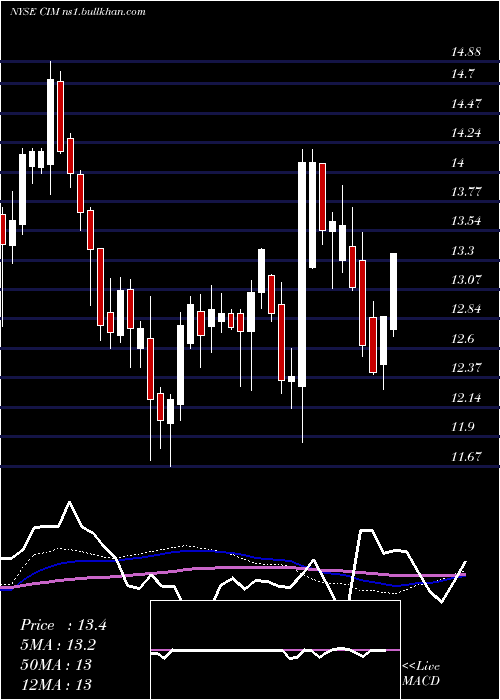Image resolution: width=500 pixels, height=700 pixels.
Task: Click the 13.77 price axis label
Action: [x=466, y=192]
